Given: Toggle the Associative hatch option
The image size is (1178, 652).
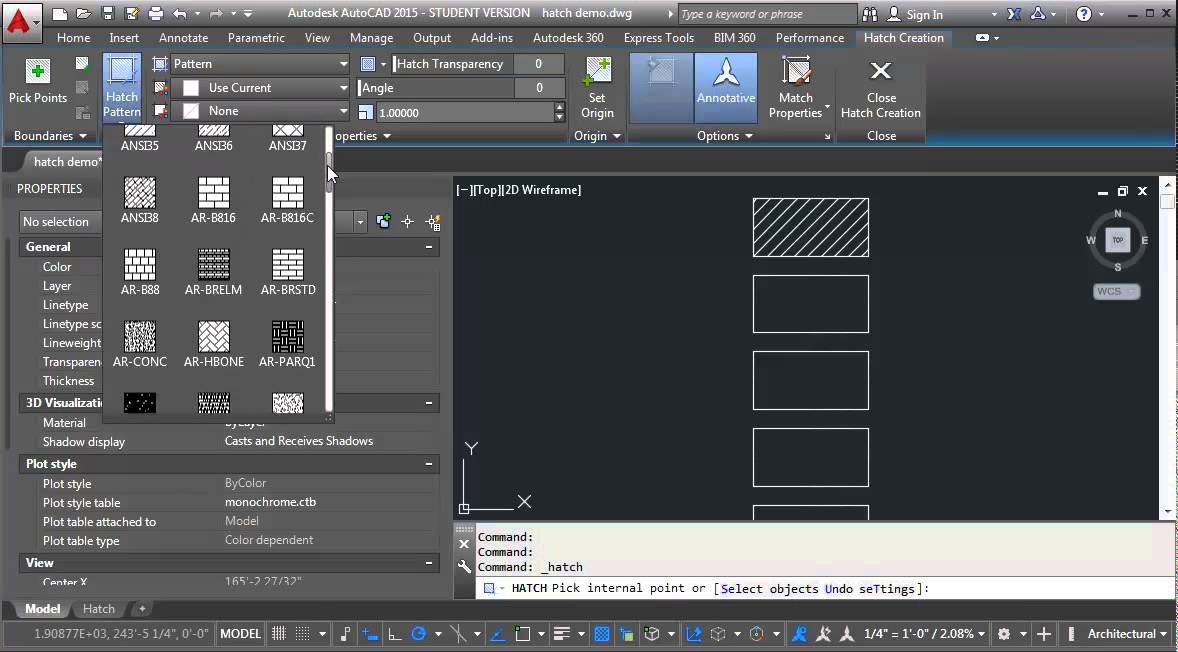Looking at the screenshot, I should (x=661, y=87).
